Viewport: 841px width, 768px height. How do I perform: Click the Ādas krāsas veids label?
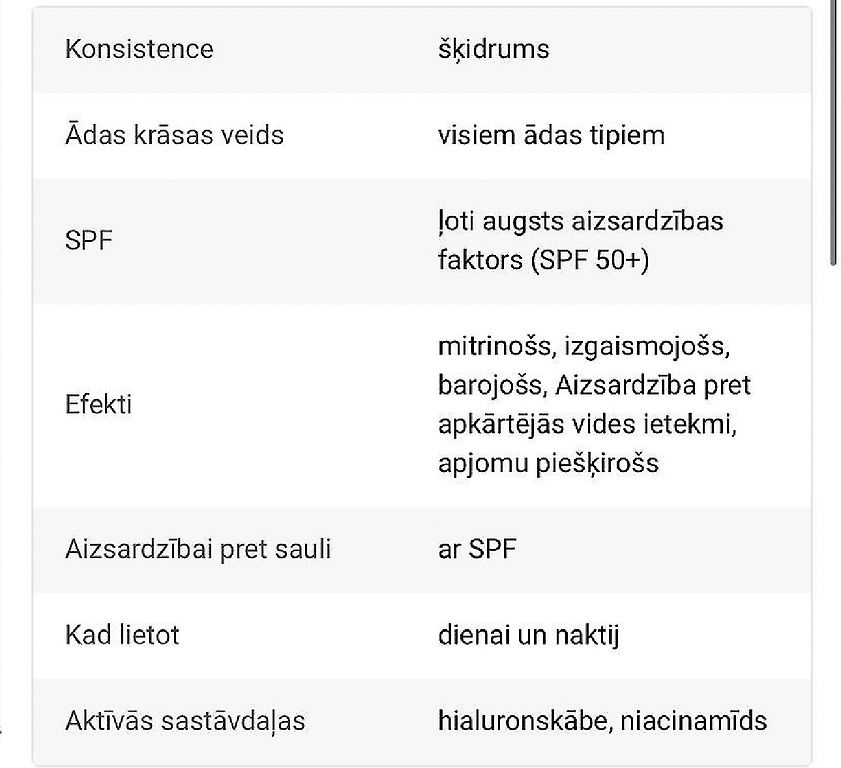pos(174,135)
